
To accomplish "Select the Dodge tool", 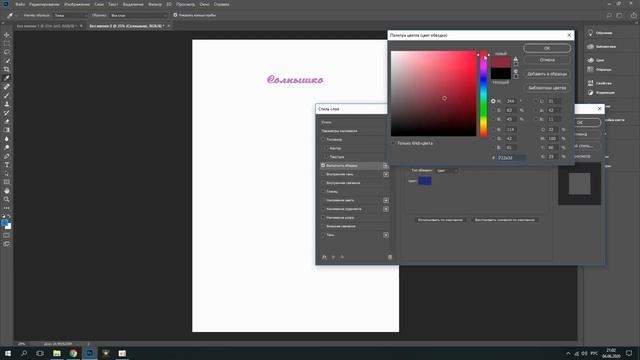I will coord(7,147).
